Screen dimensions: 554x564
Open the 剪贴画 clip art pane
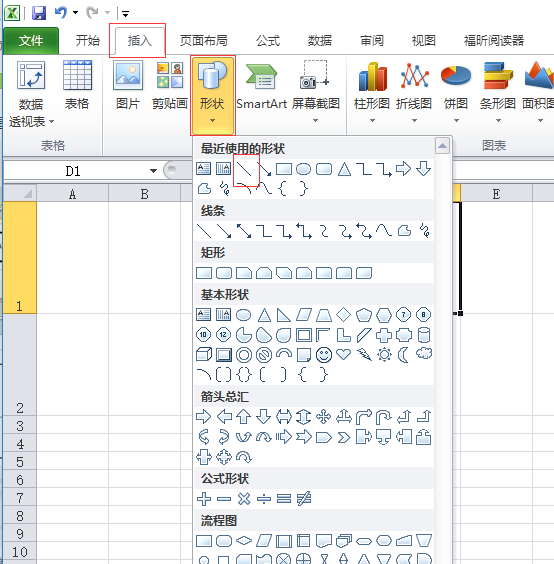point(170,86)
